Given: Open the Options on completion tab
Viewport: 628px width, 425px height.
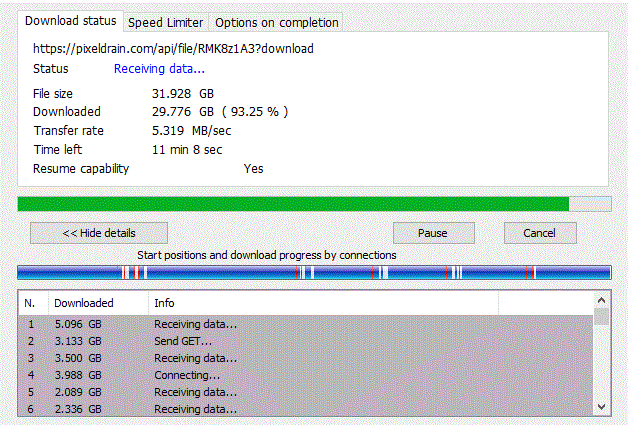Looking at the screenshot, I should 277,22.
